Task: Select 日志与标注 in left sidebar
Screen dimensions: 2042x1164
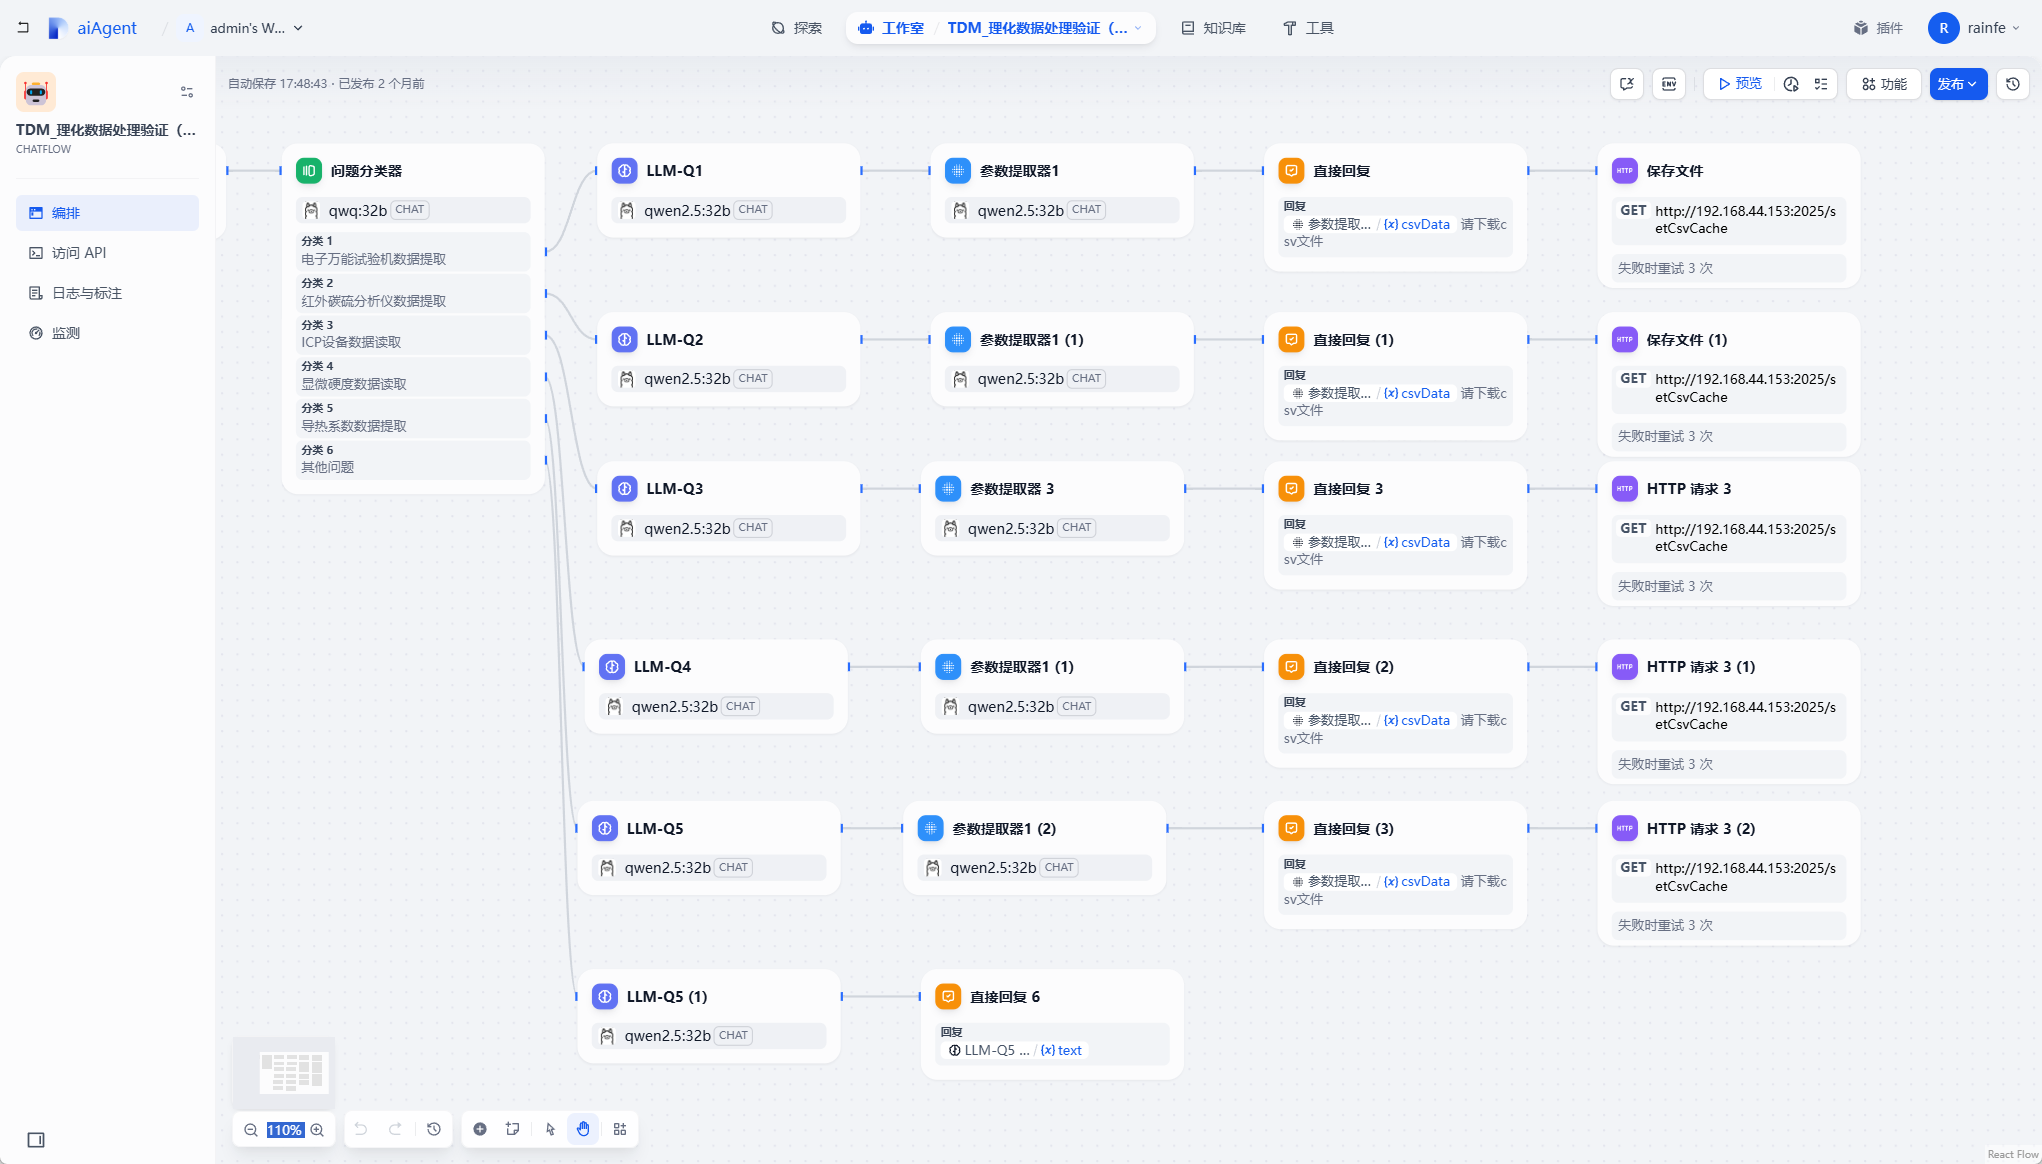Action: point(87,293)
